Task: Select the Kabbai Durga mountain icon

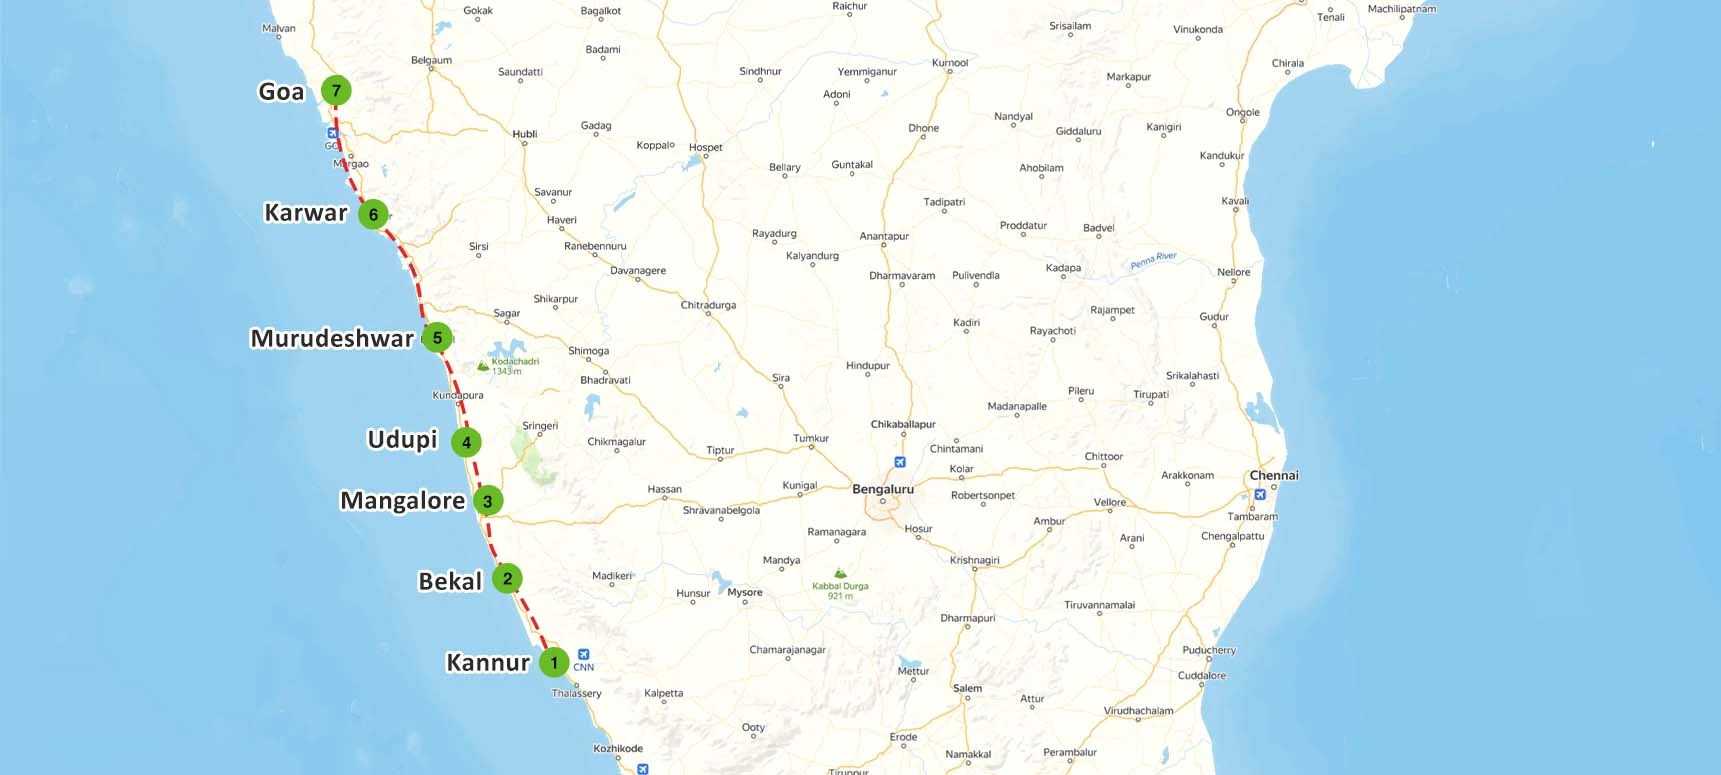Action: click(x=840, y=574)
